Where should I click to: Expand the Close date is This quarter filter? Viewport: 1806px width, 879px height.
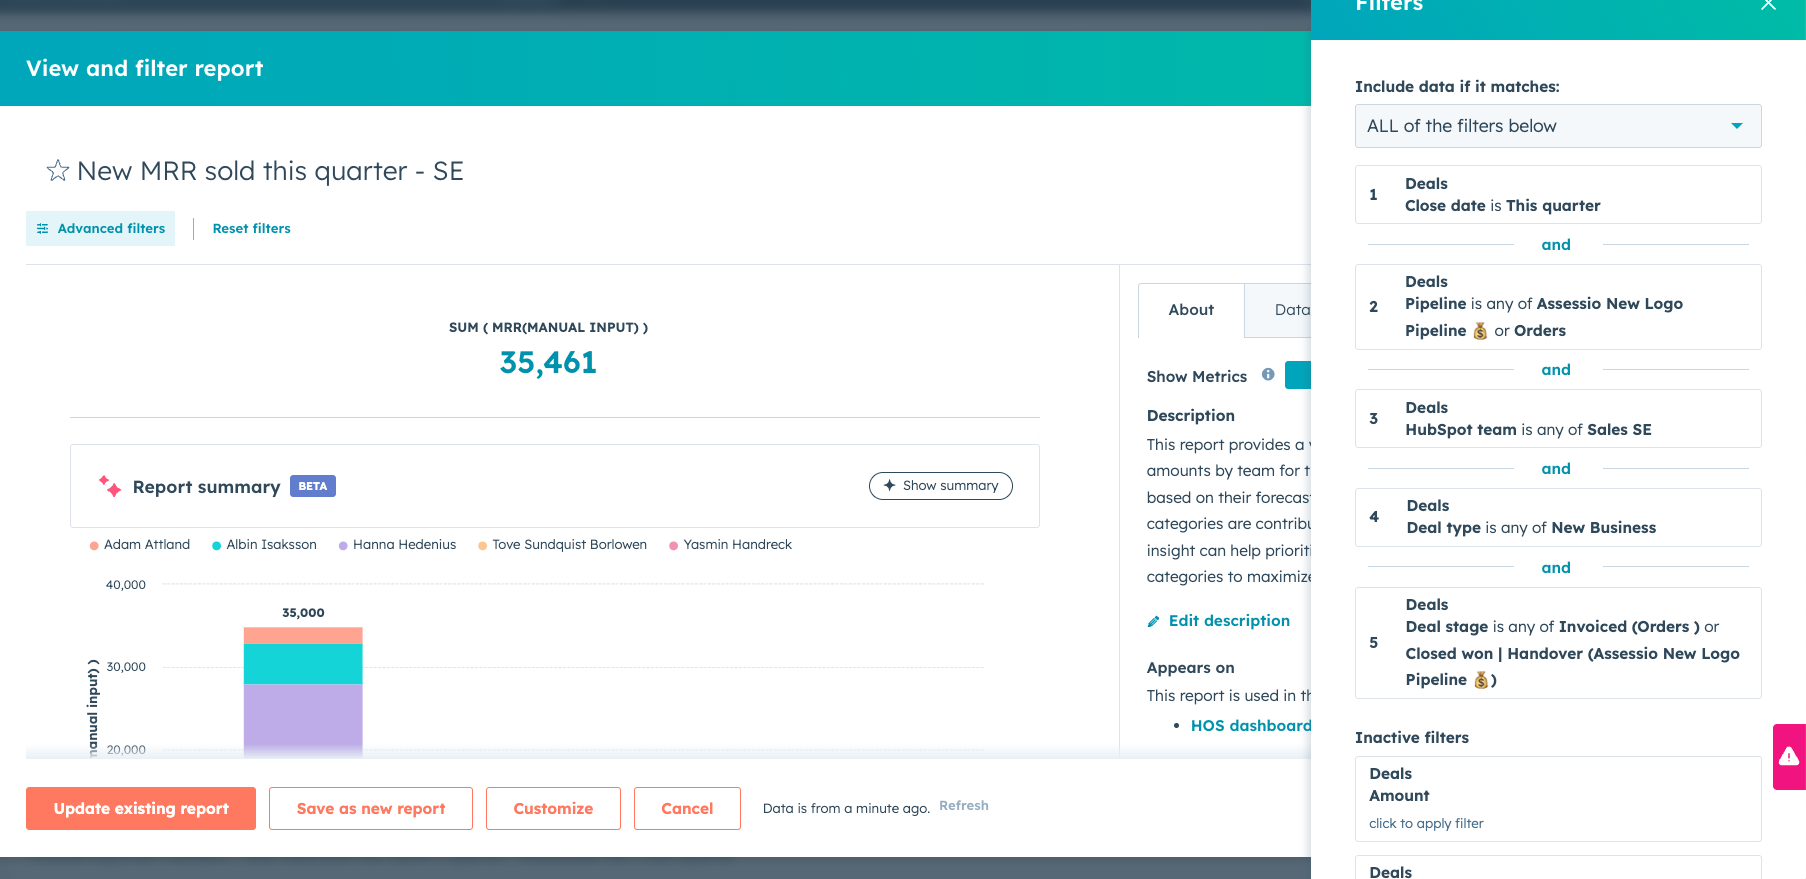1557,195
